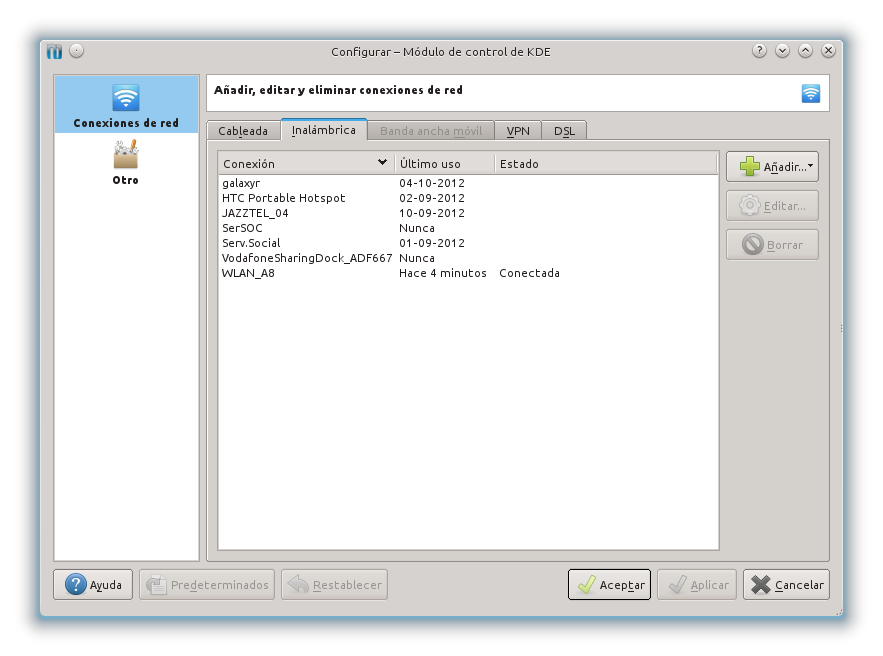This screenshot has height=656, width=883.
Task: Select the Inalámbrica tab
Action: [x=324, y=130]
